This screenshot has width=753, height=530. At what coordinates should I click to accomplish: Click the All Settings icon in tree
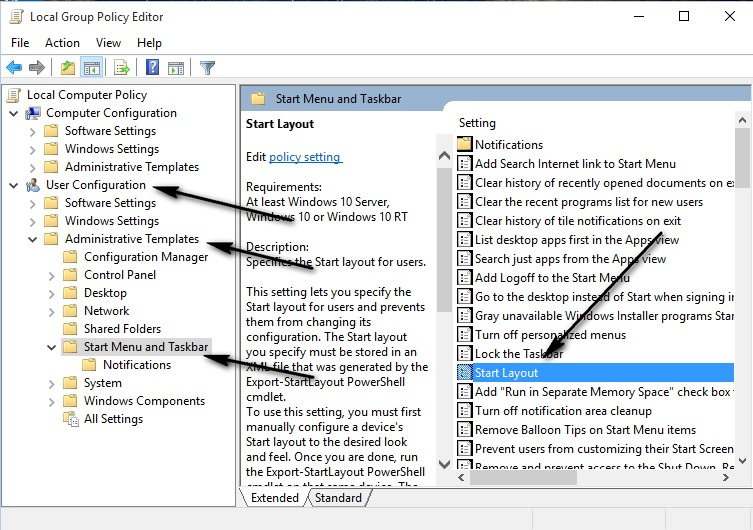pyautogui.click(x=71, y=419)
